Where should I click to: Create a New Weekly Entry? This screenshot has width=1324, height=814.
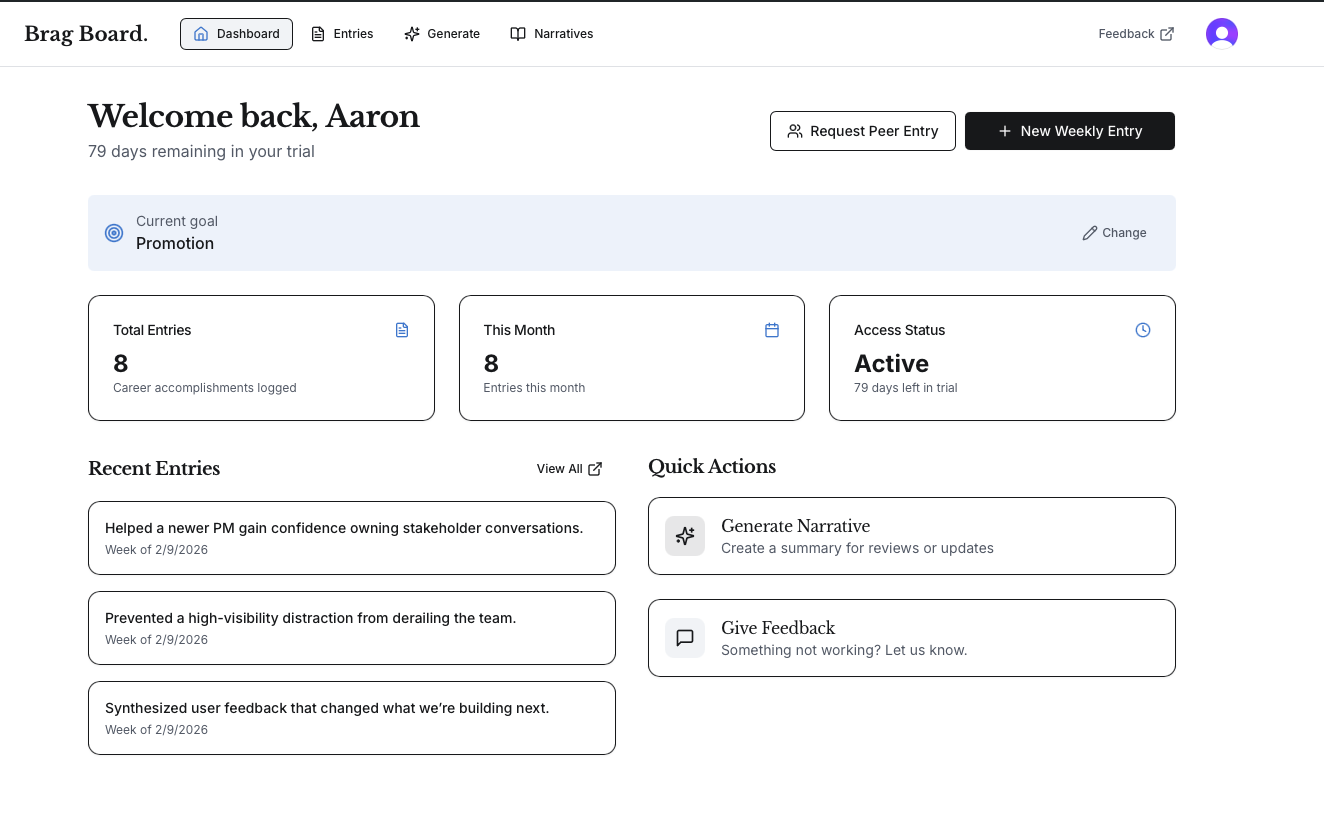(x=1069, y=131)
